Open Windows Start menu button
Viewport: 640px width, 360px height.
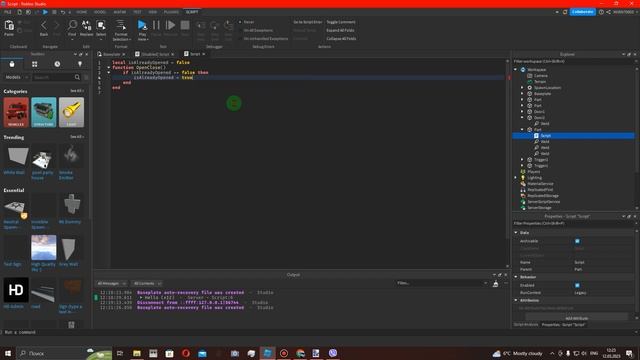point(8,353)
